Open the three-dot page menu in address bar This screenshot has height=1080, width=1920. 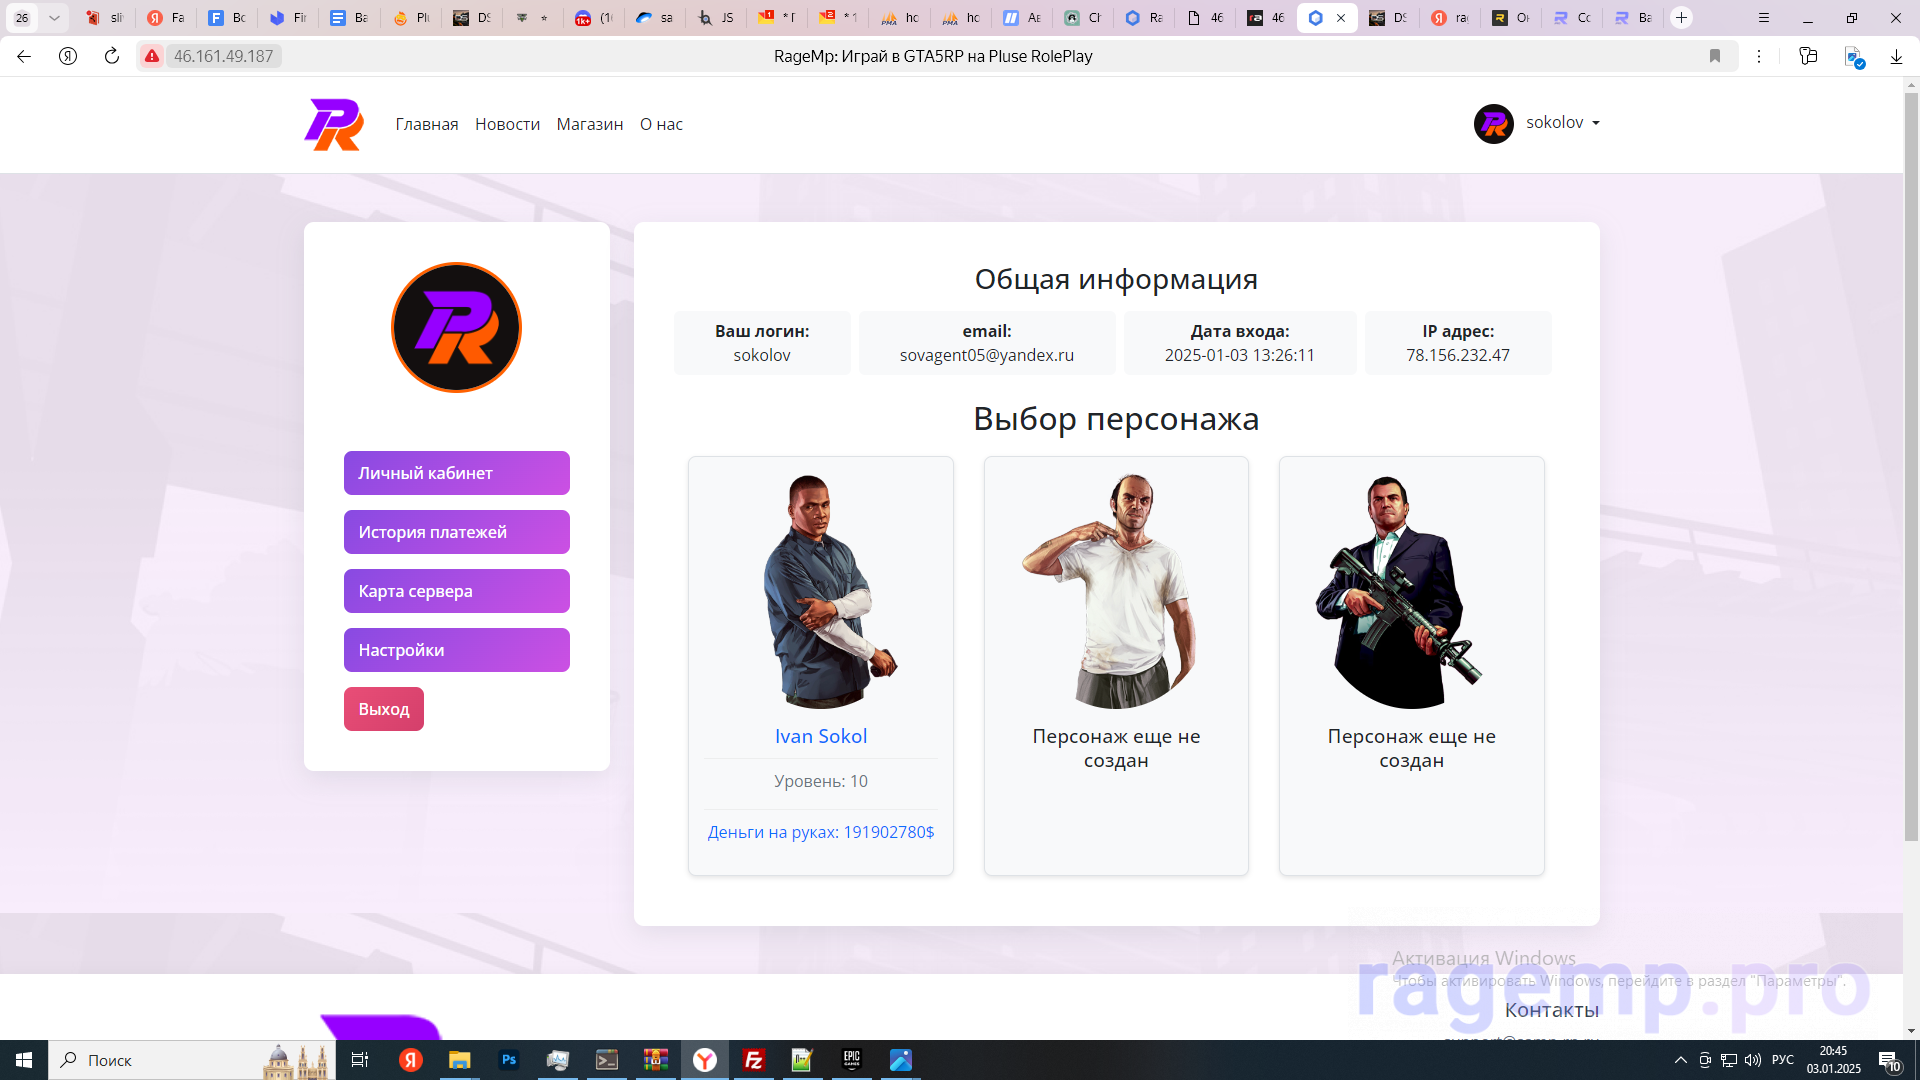pos(1759,56)
